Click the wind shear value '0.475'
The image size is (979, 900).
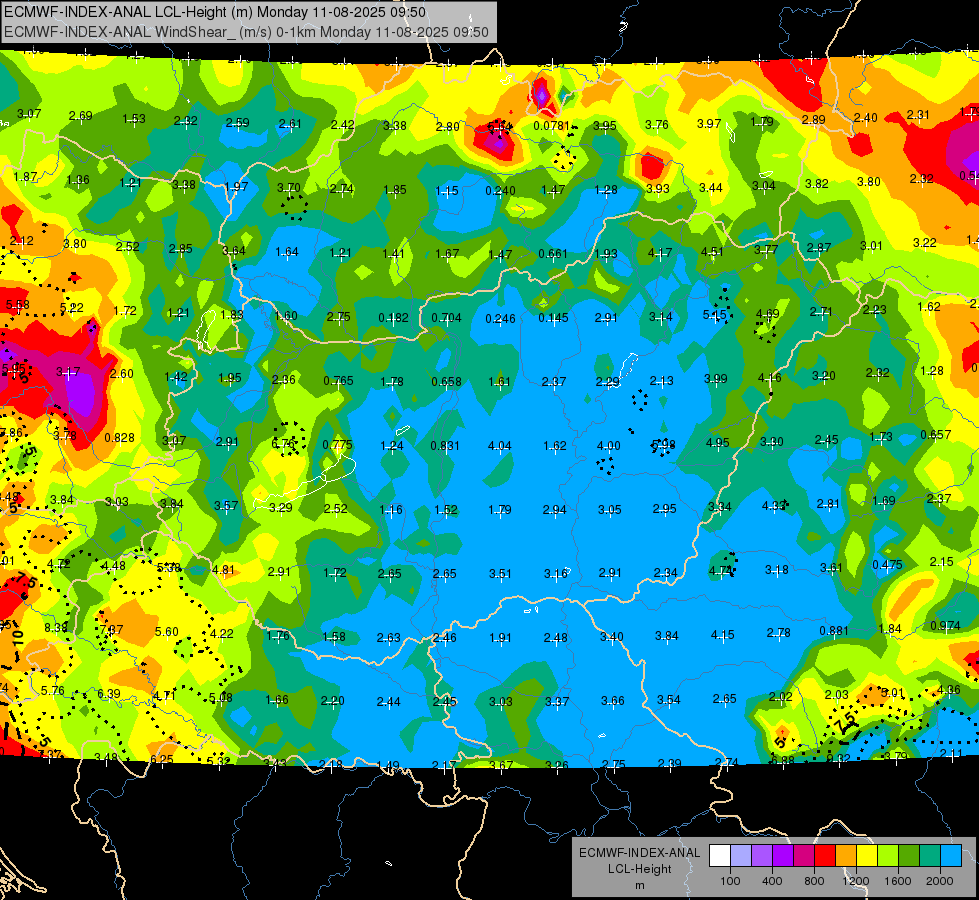[x=887, y=565]
